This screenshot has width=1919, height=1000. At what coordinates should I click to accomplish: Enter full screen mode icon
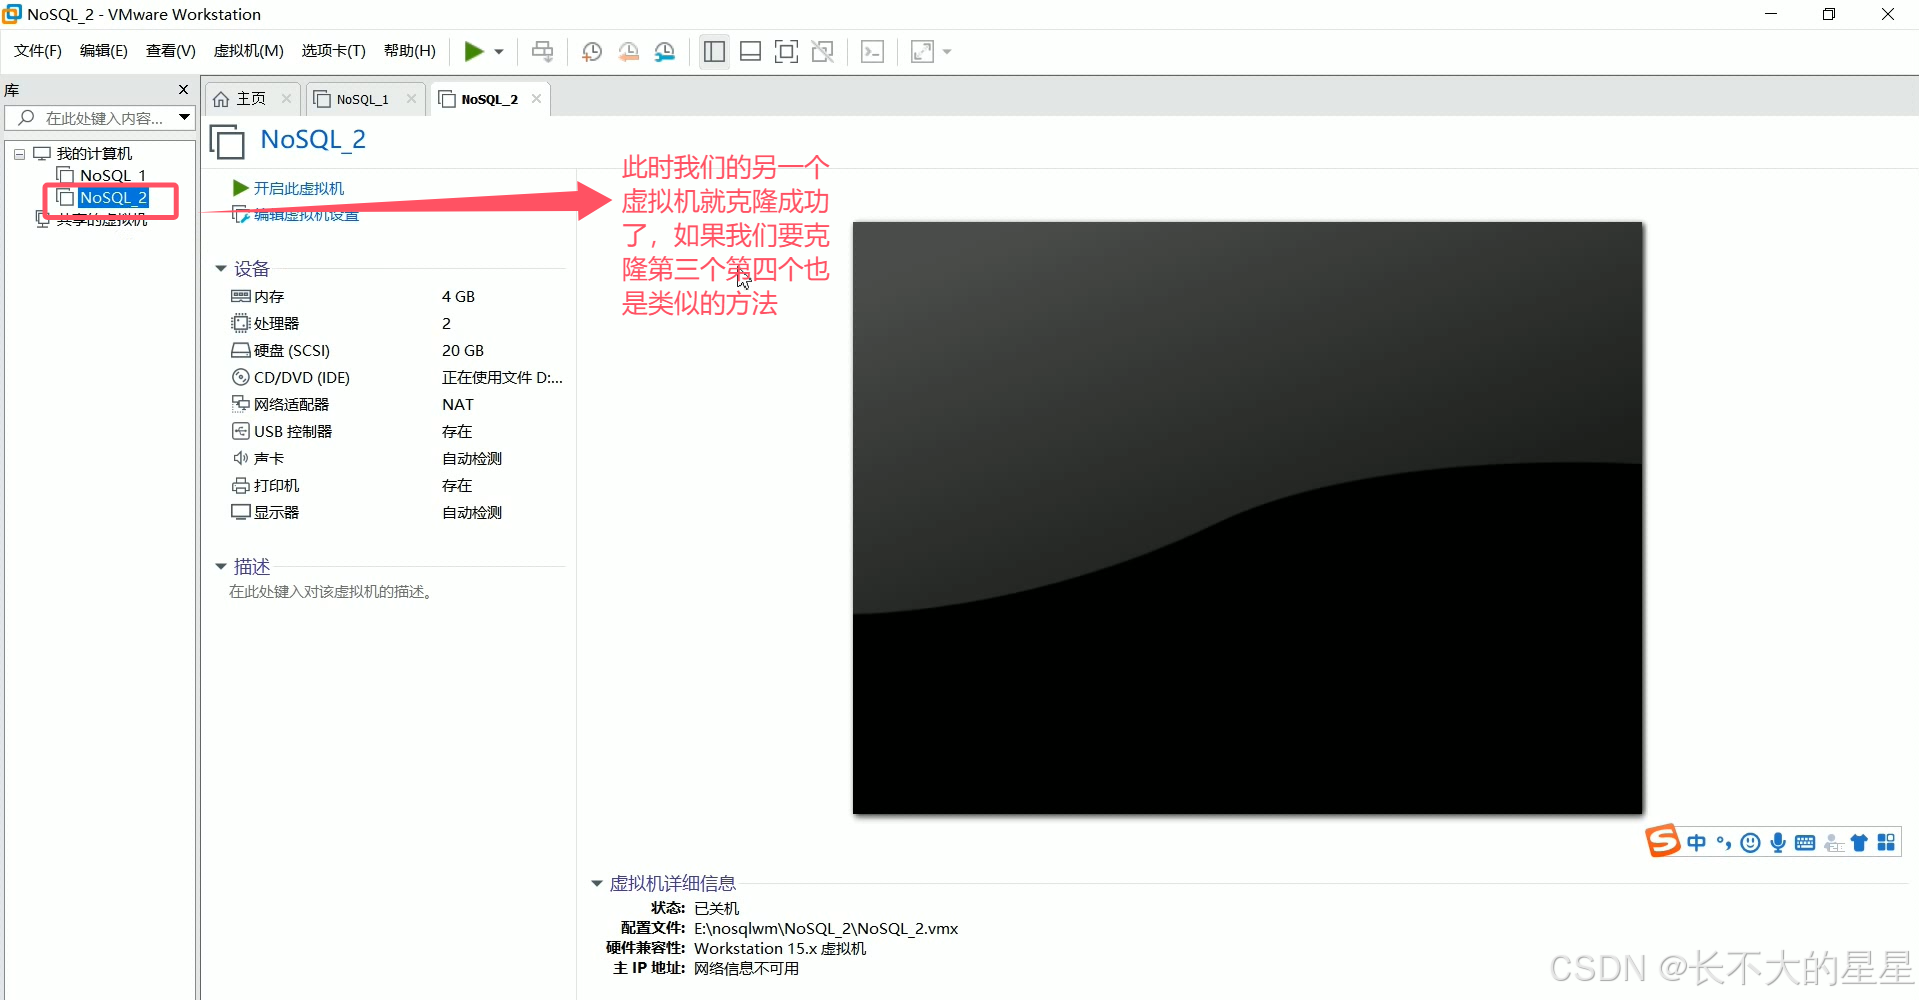[786, 51]
